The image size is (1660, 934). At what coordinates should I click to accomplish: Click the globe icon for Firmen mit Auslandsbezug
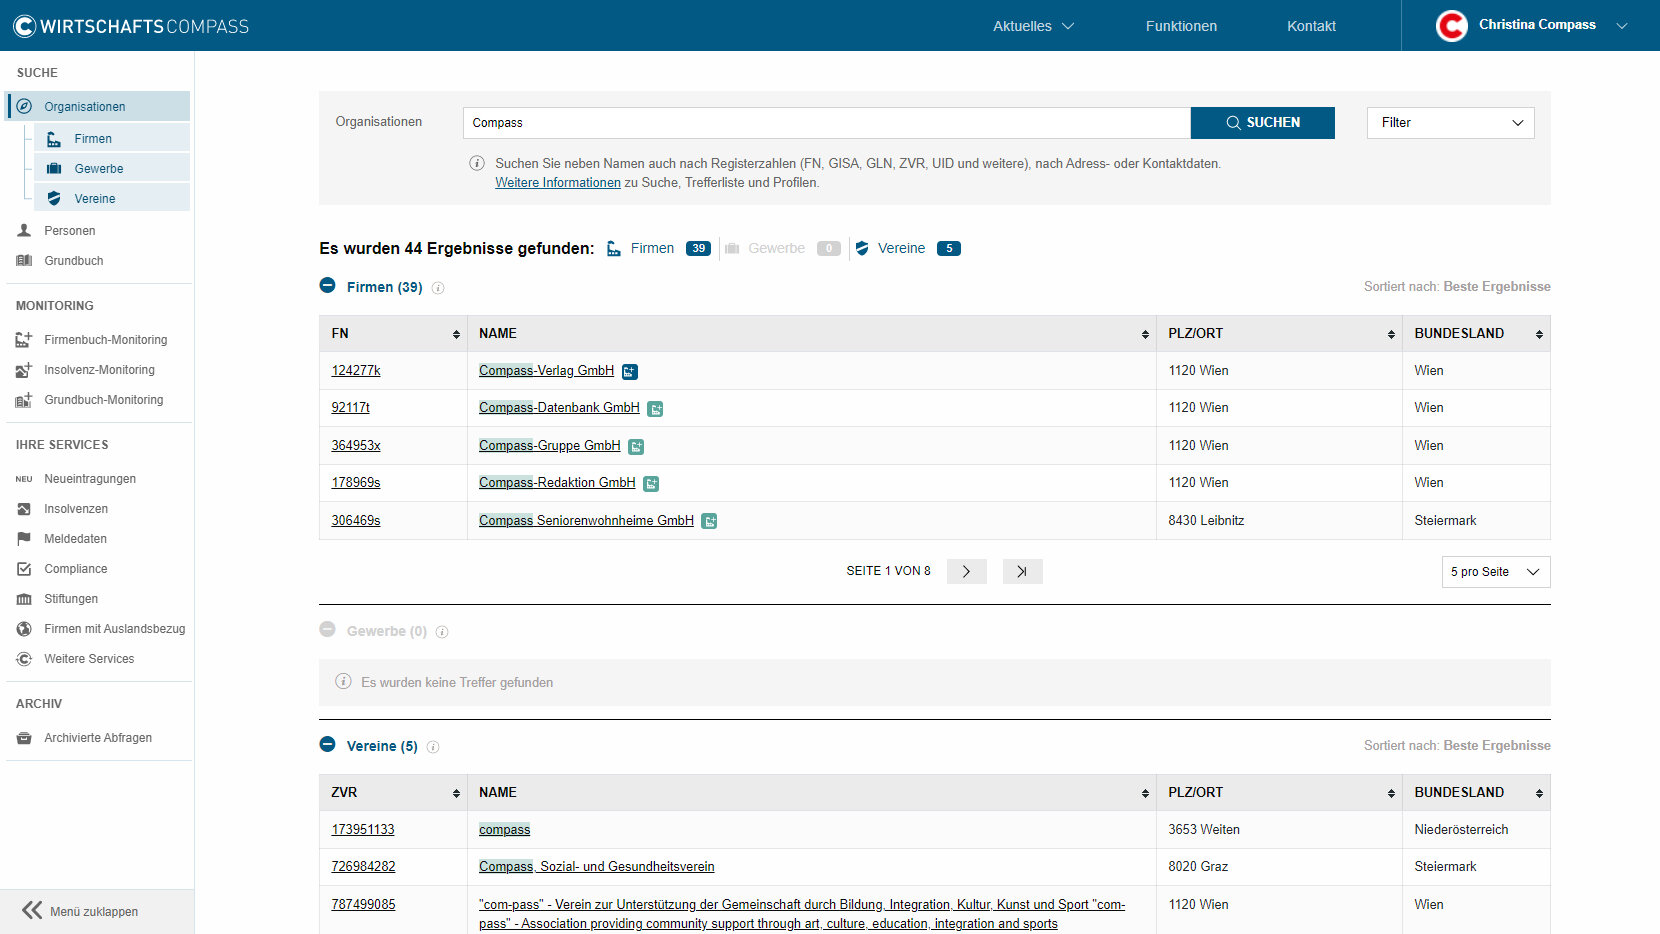coord(24,629)
